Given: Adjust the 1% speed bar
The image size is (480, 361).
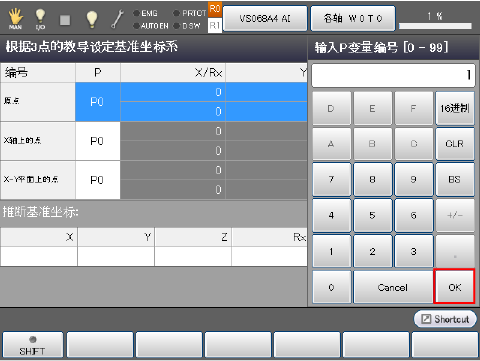Looking at the screenshot, I should pos(435,26).
